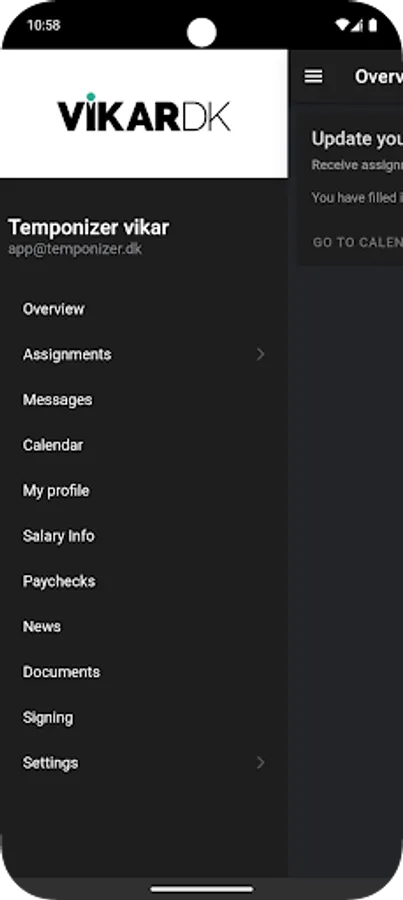Screen dimensions: 403x900
Task: Open My profile
Action: click(x=56, y=491)
